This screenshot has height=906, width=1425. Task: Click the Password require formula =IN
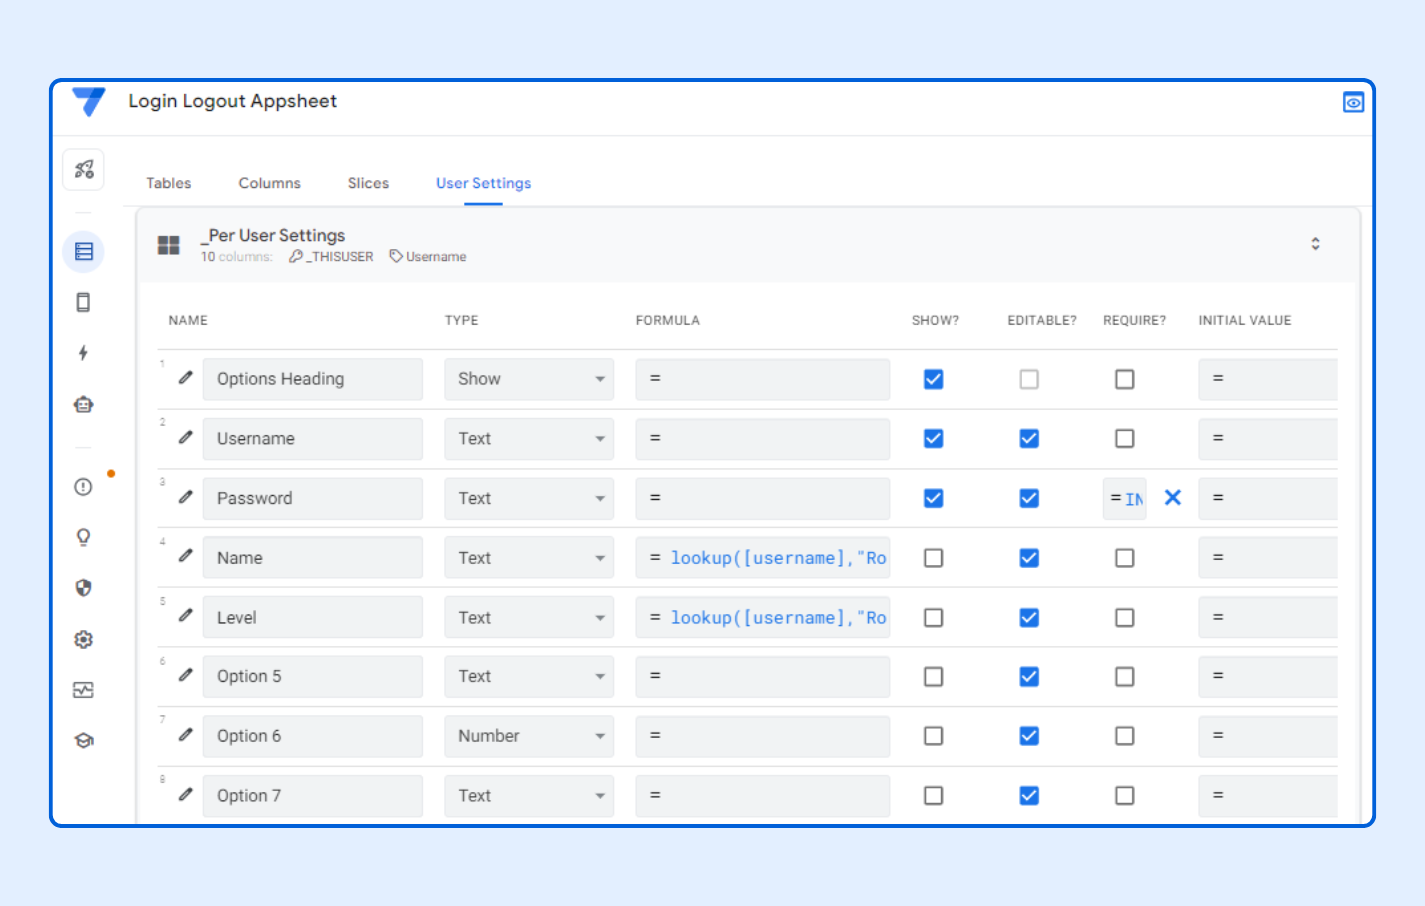1125,498
